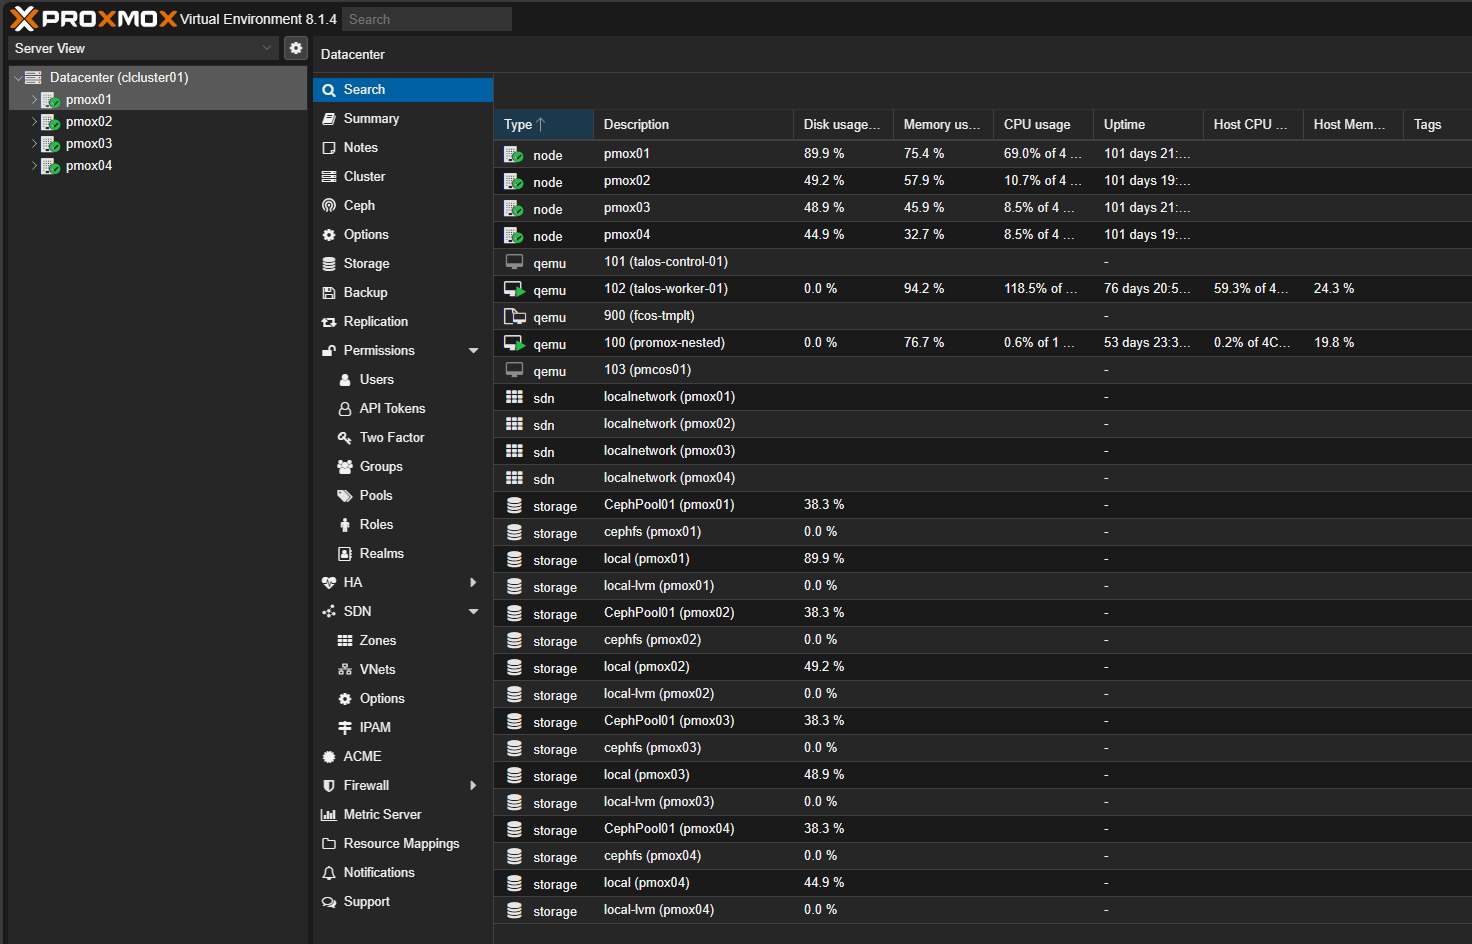Click the Metric Server chart icon
This screenshot has height=944, width=1472.
pos(329,815)
